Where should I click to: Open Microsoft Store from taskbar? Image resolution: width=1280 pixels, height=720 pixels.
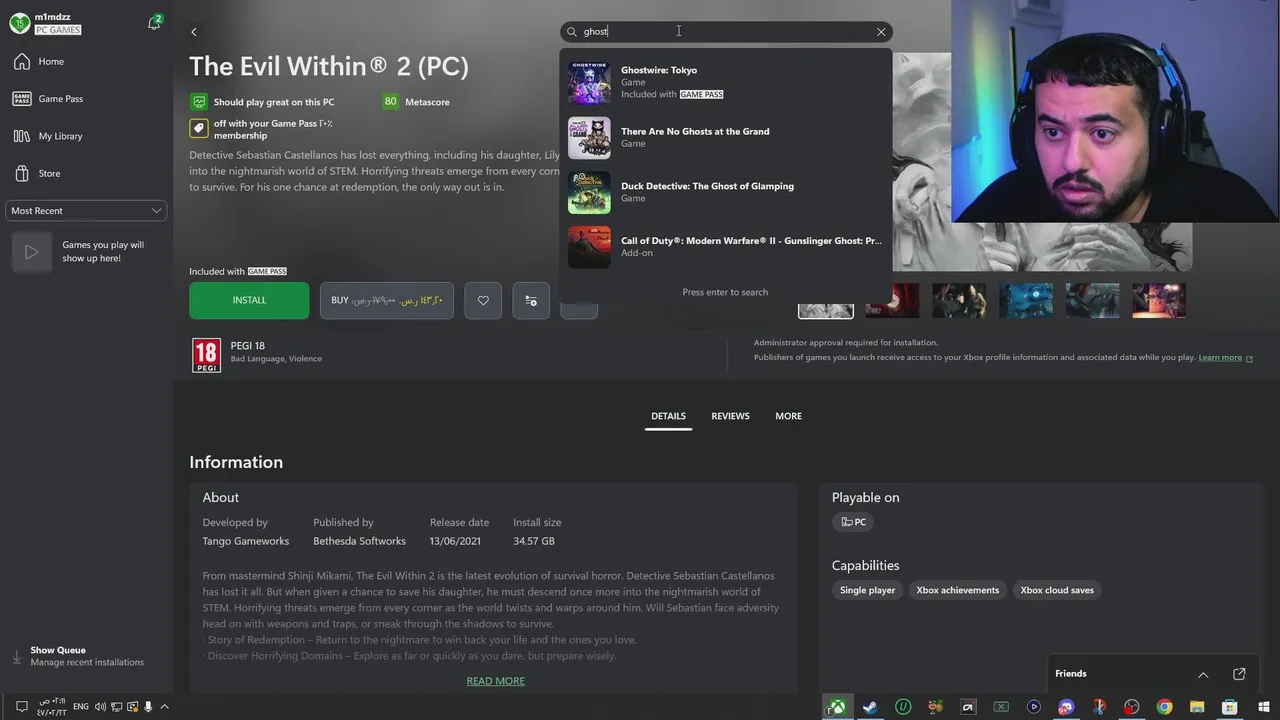(1230, 707)
